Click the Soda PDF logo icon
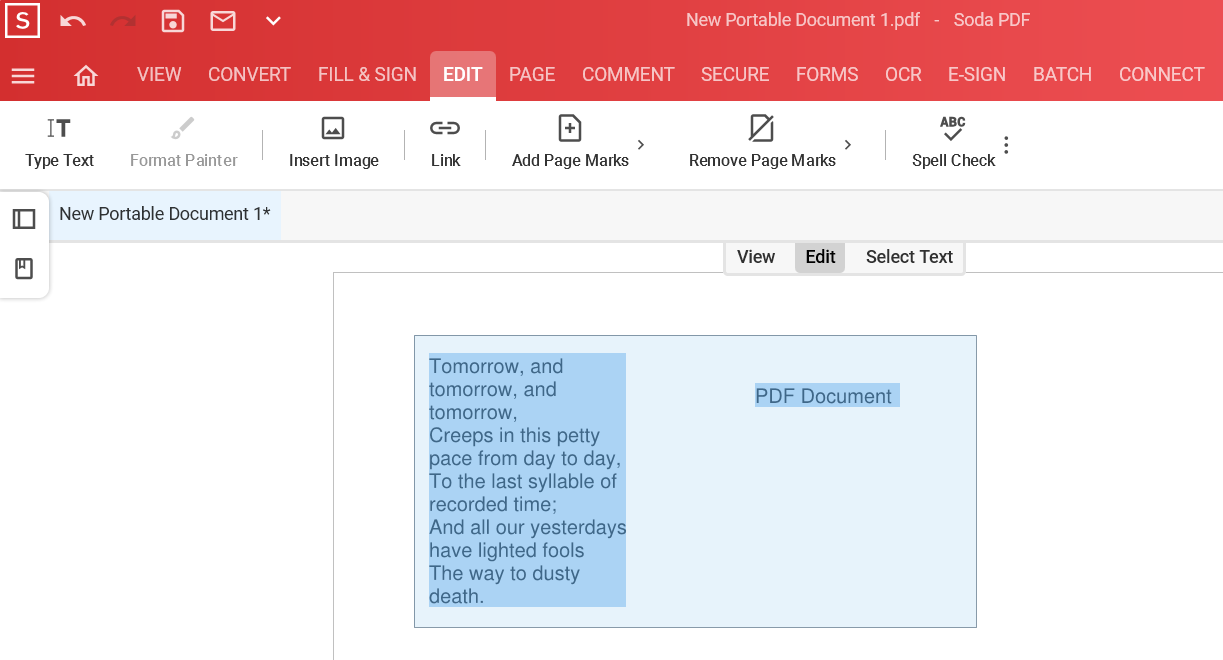This screenshot has height=660, width=1223. [22, 20]
